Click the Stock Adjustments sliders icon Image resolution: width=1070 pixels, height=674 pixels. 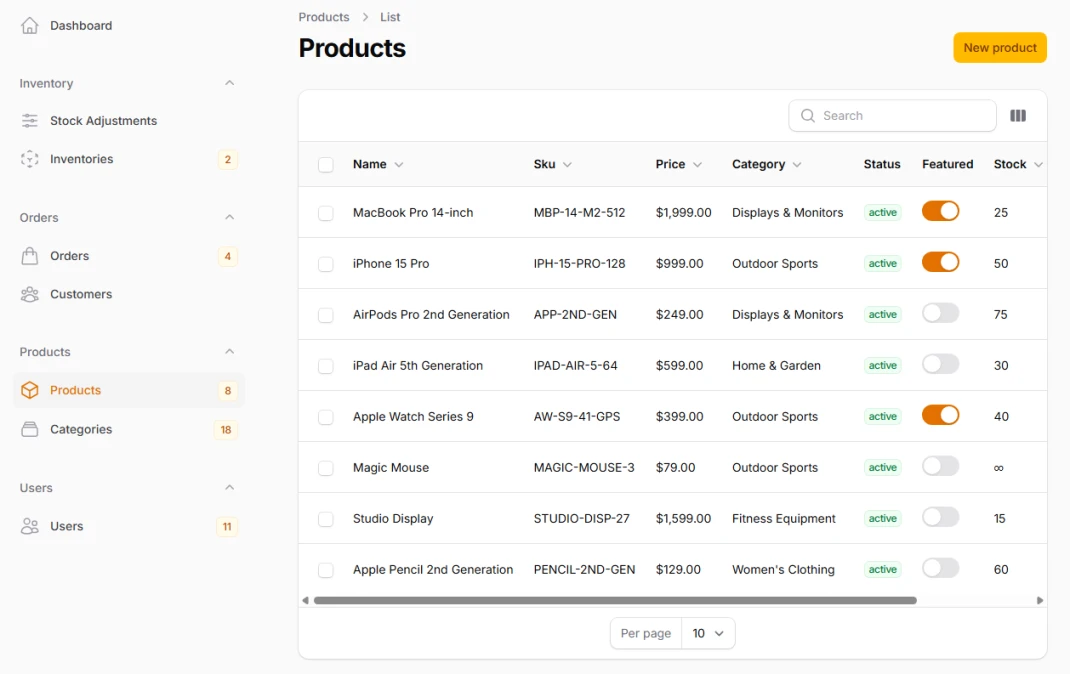[30, 121]
